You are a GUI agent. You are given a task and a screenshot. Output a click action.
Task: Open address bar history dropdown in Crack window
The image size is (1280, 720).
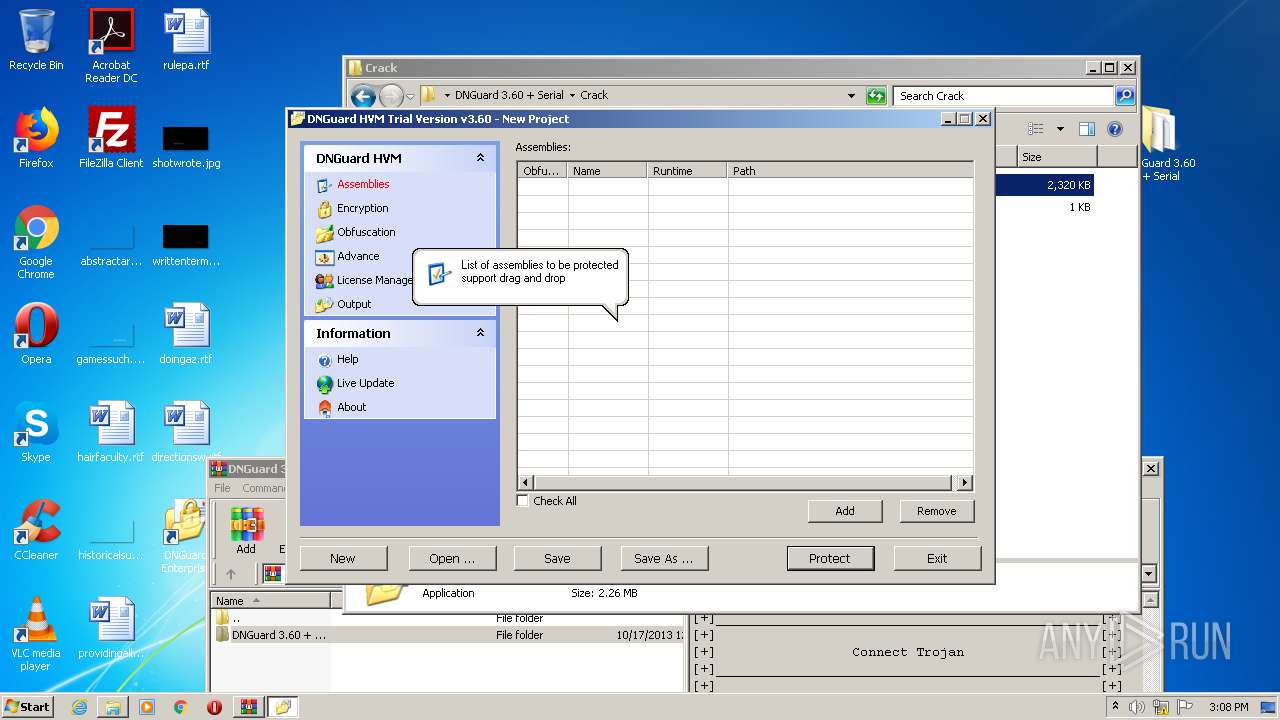(x=851, y=96)
